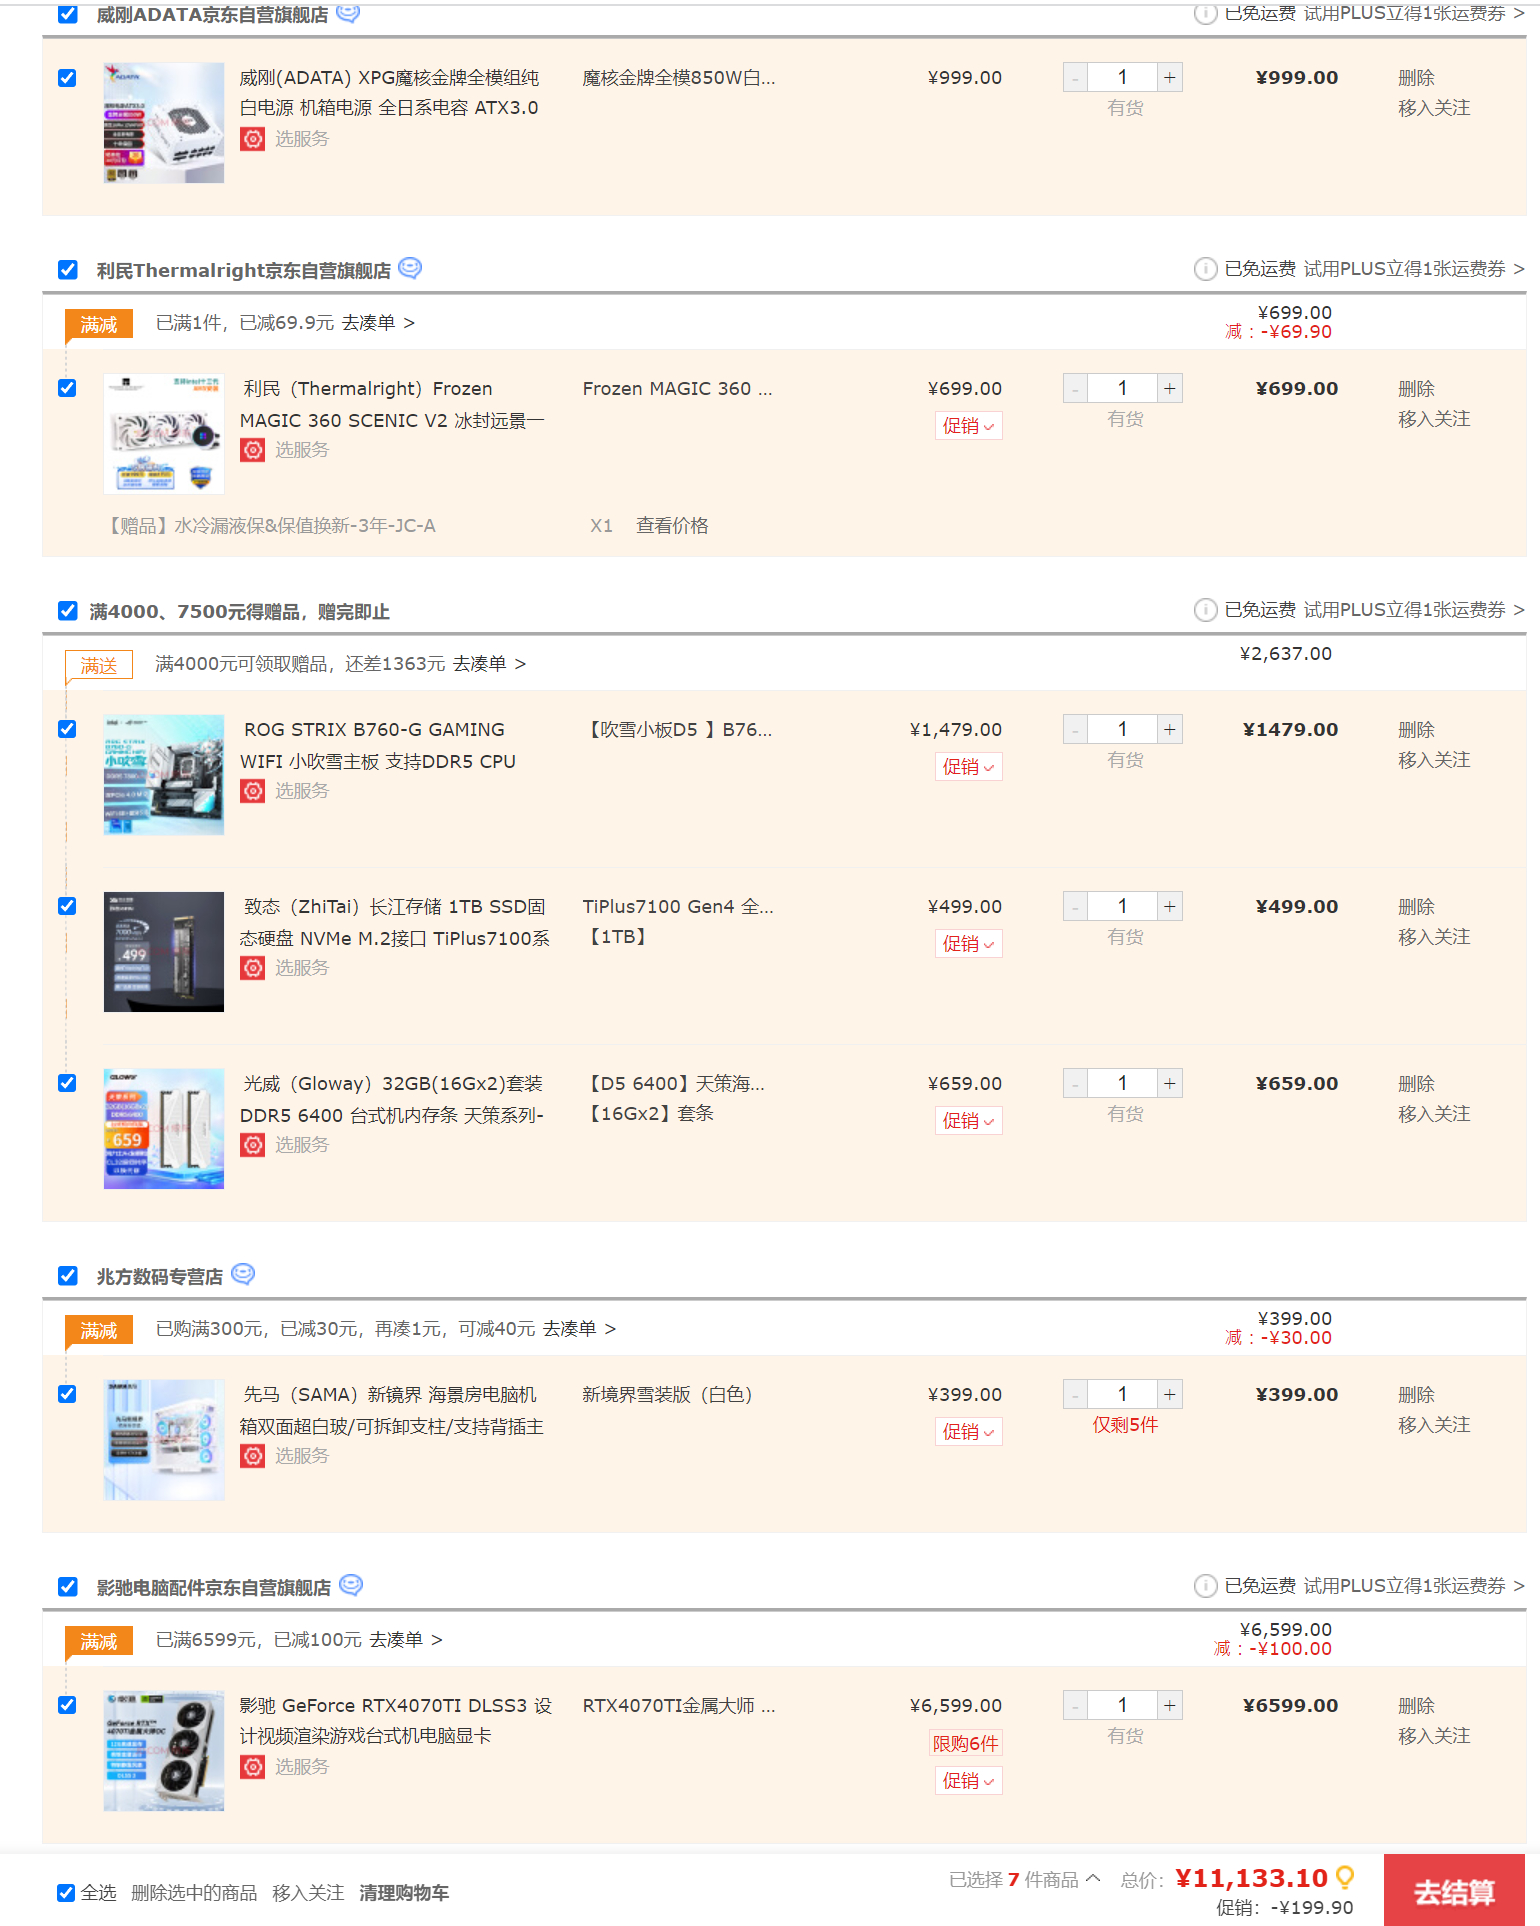
Task: Decrease quantity of 威刚 ADATA power supply
Action: coord(1076,78)
